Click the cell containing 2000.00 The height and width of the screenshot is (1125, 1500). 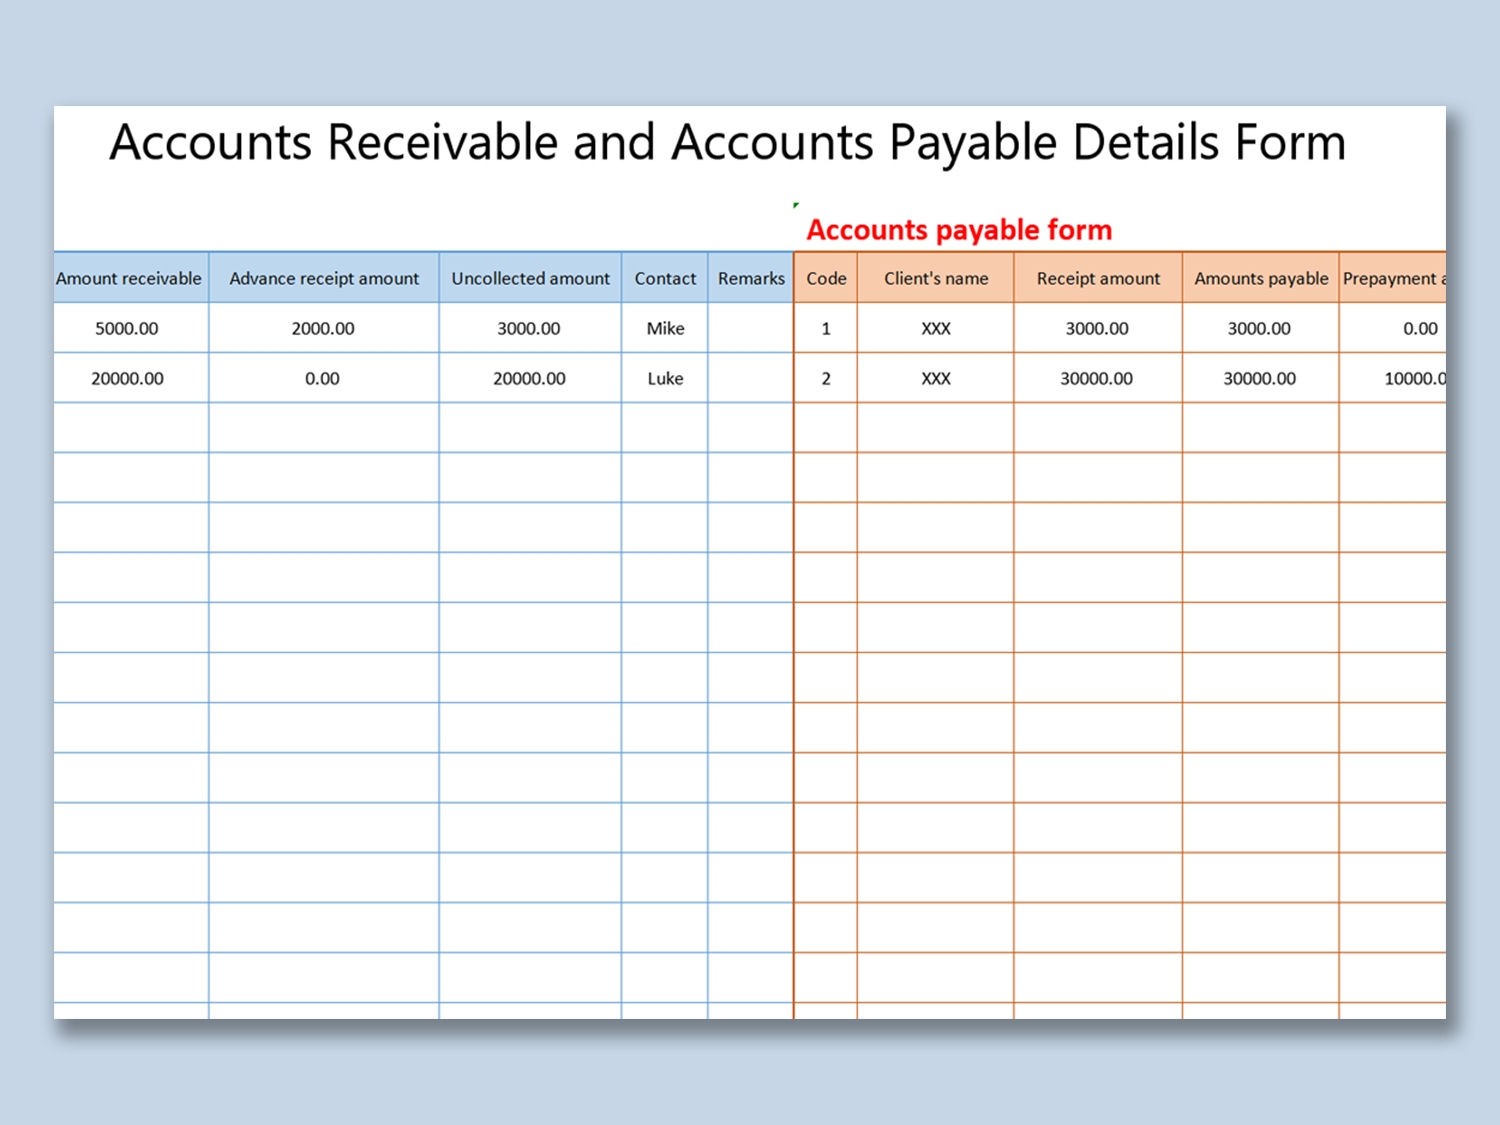tap(323, 328)
